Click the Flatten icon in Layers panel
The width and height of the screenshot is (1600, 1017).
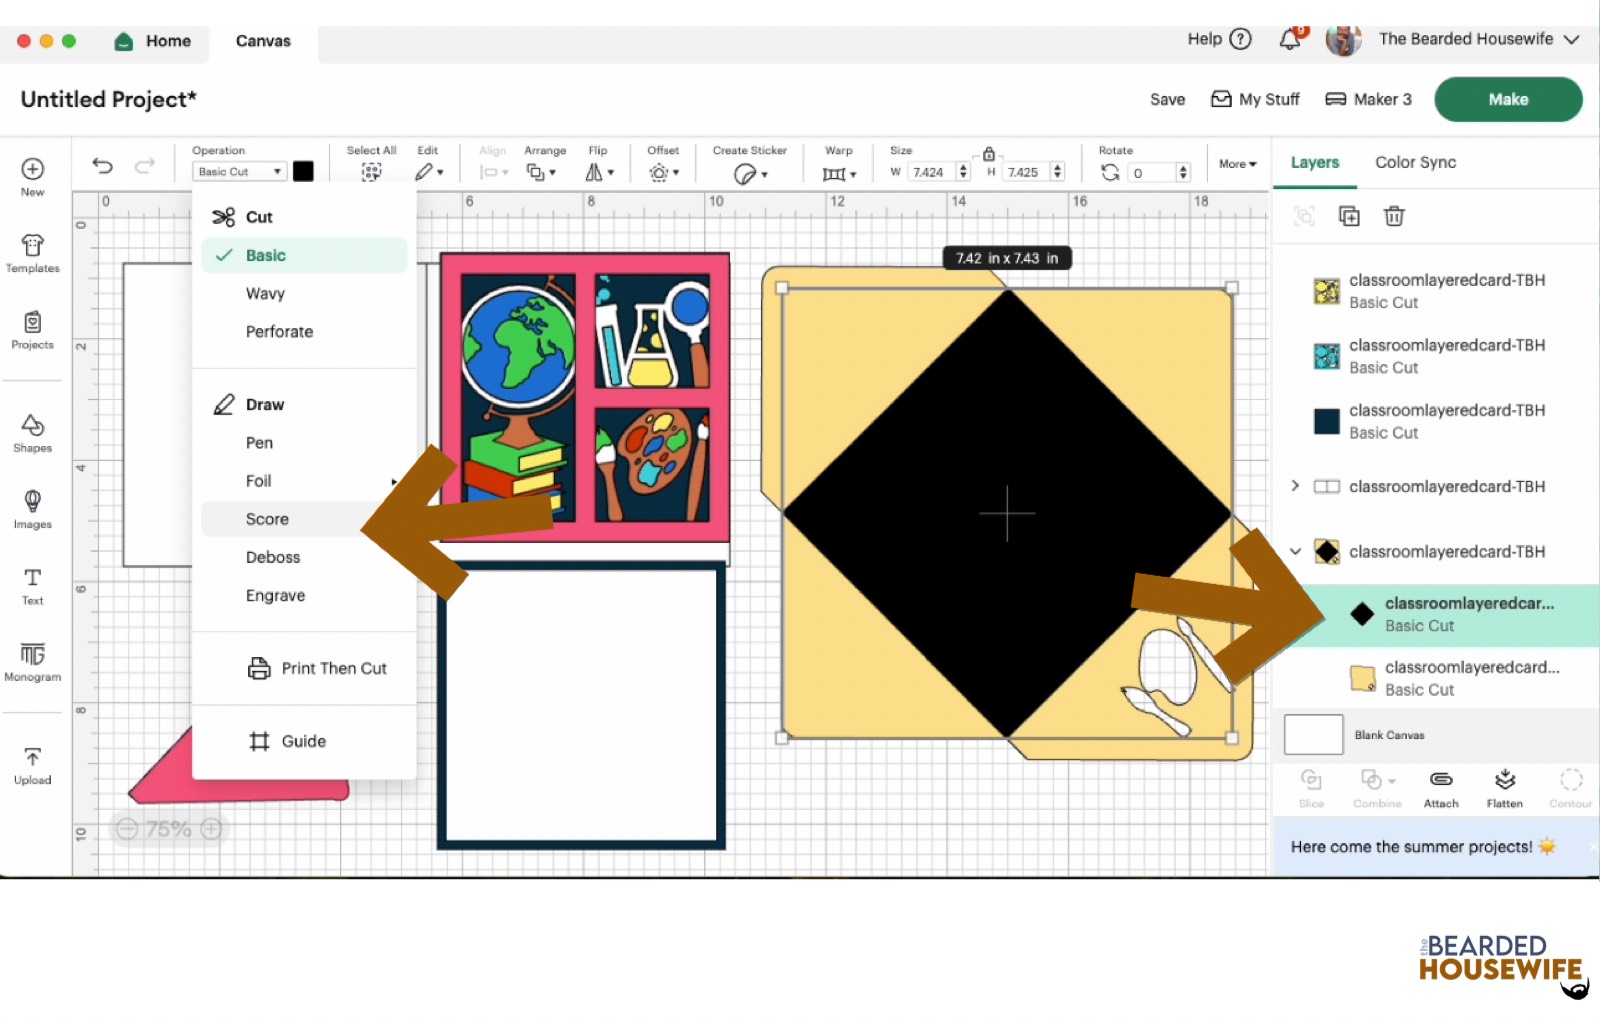1504,787
